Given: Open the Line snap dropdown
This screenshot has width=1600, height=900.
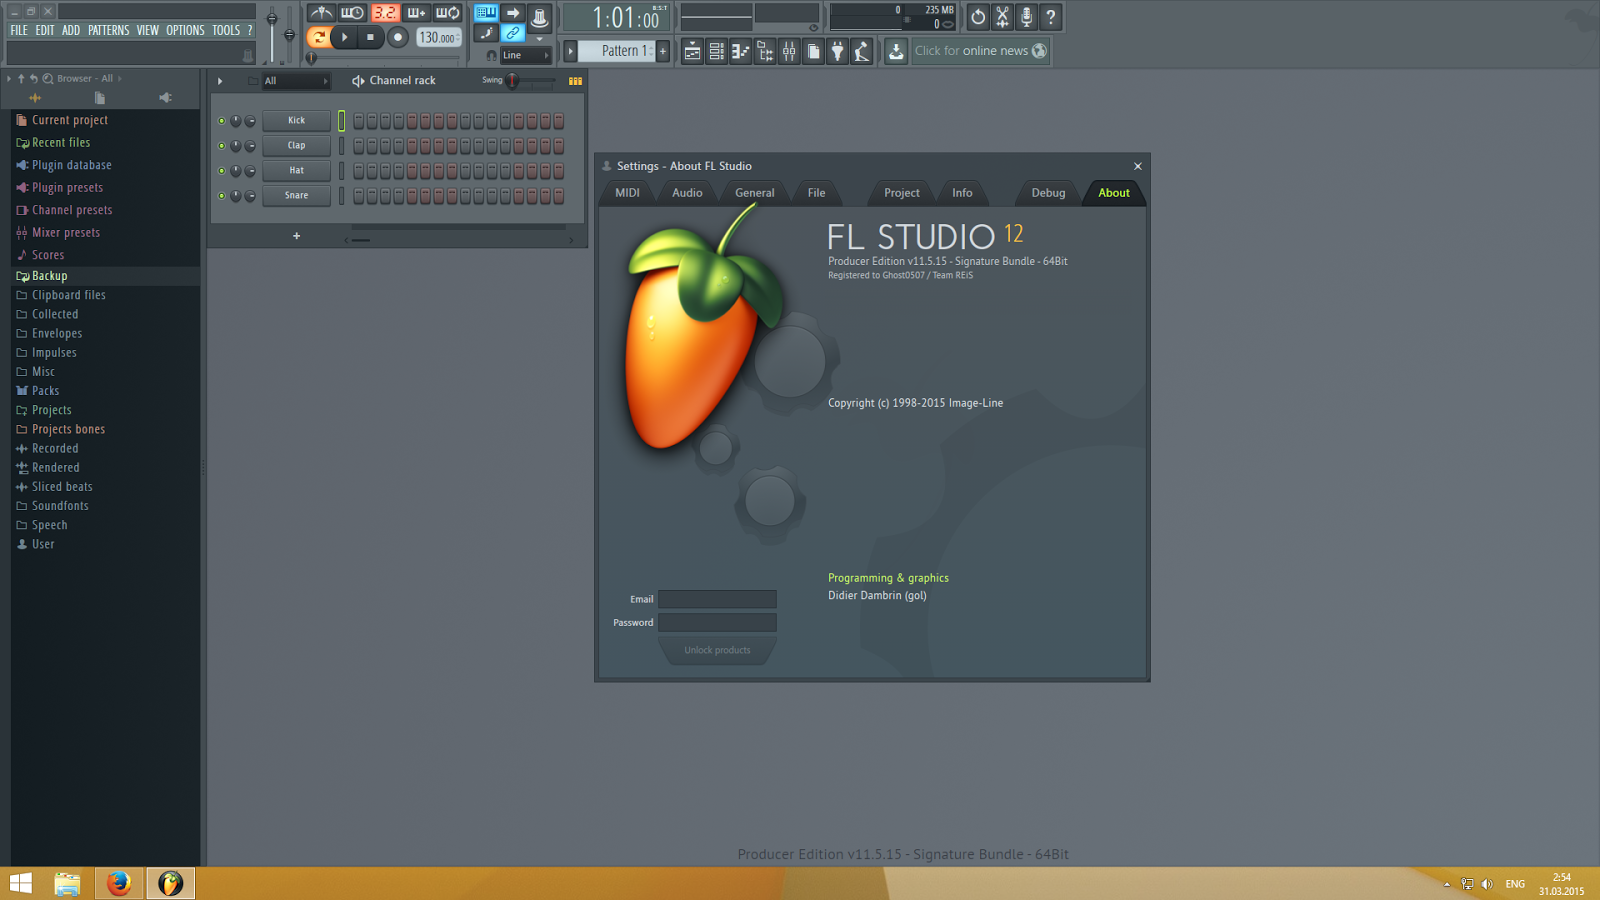Looking at the screenshot, I should coord(525,55).
